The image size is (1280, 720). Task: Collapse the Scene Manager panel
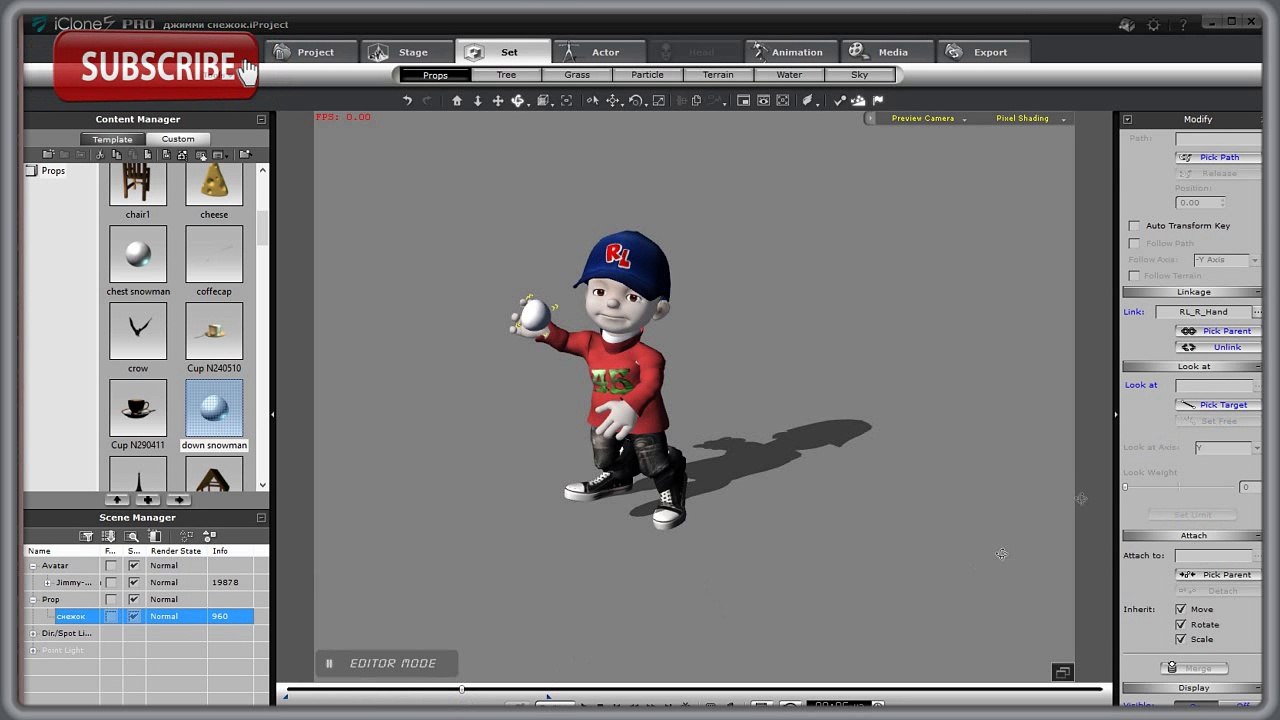261,518
